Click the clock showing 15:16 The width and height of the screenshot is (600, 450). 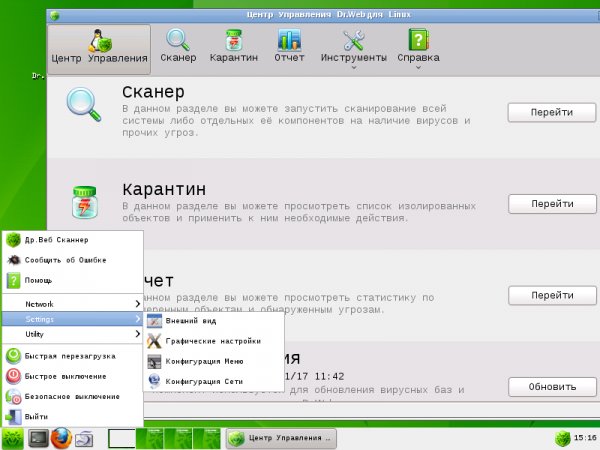pyautogui.click(x=585, y=438)
